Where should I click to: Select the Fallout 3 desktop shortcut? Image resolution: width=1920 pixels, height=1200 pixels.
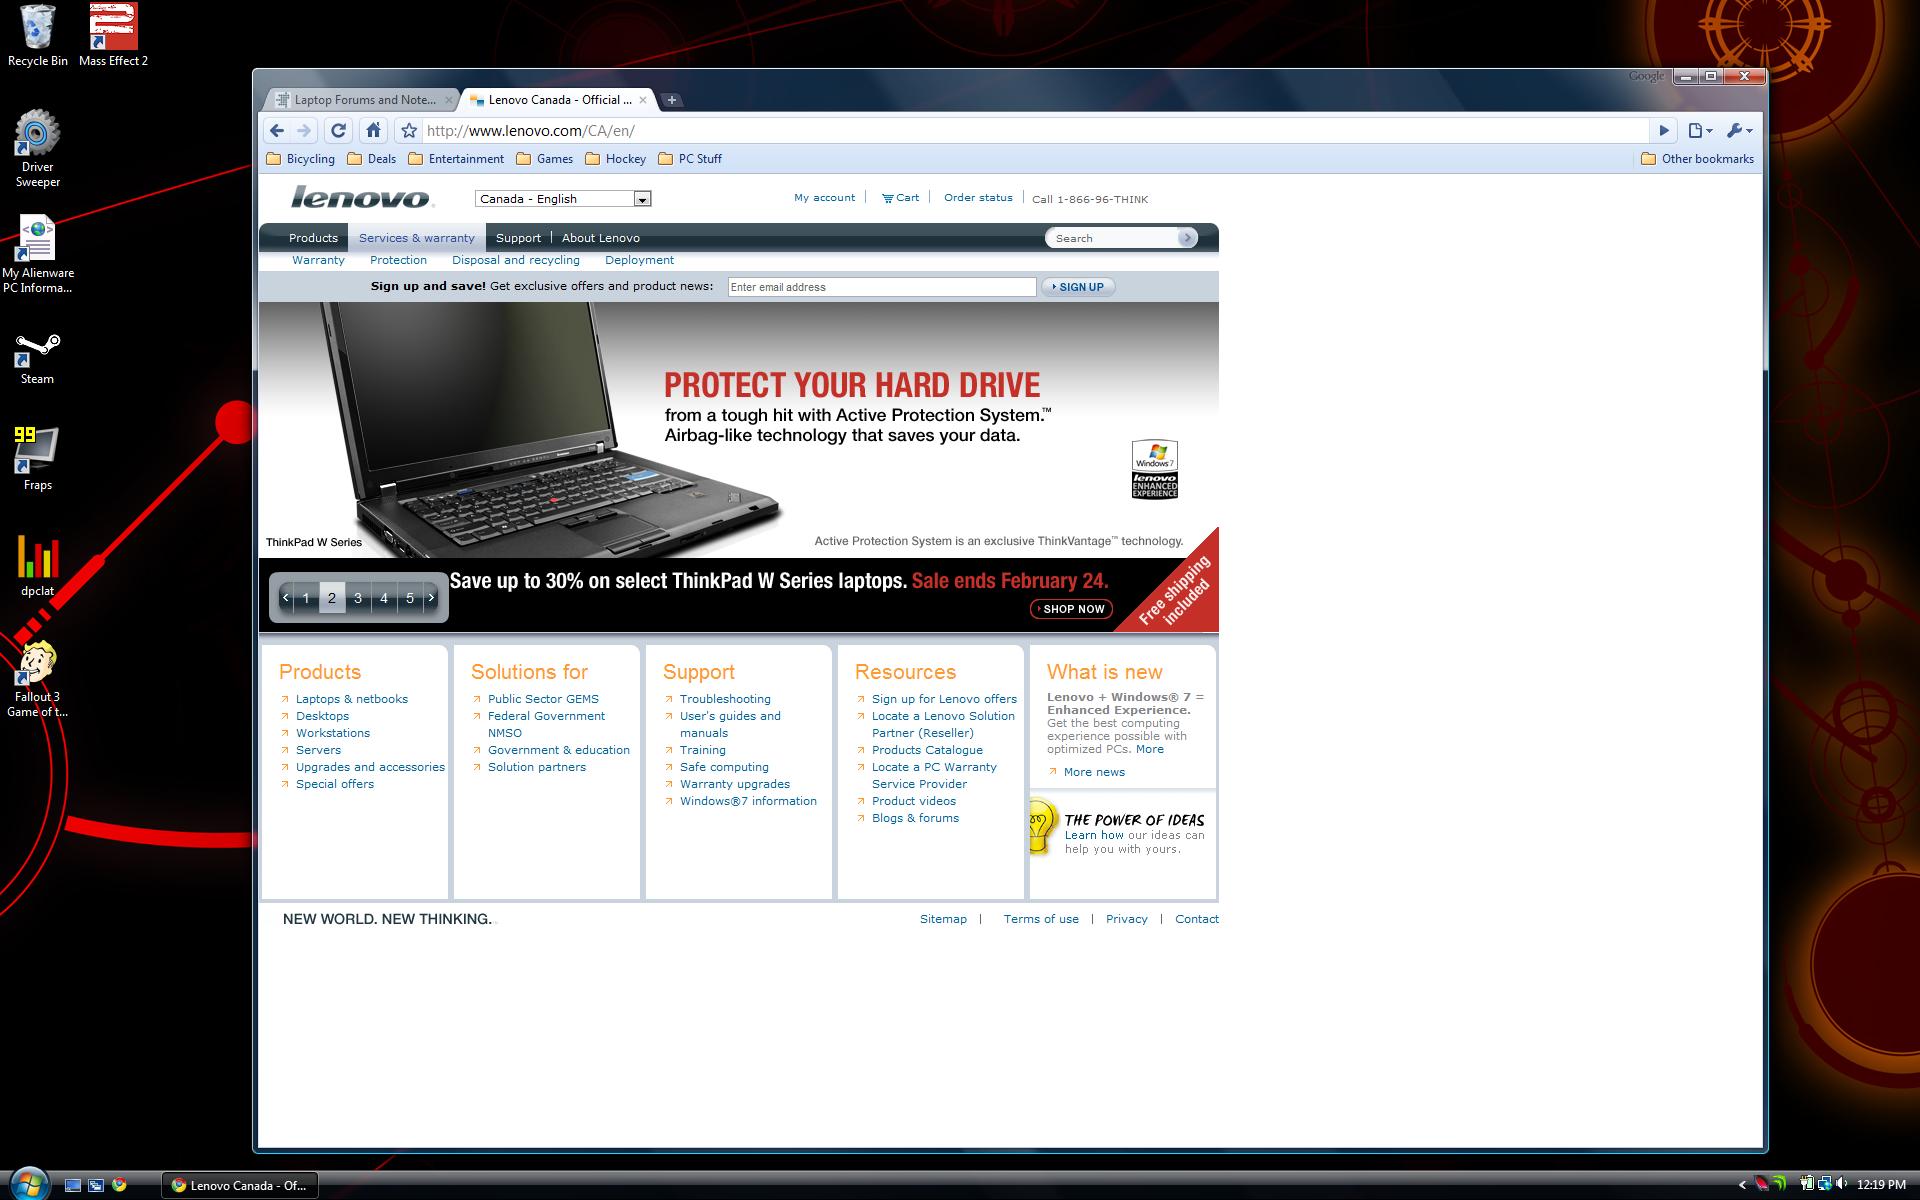tap(37, 680)
